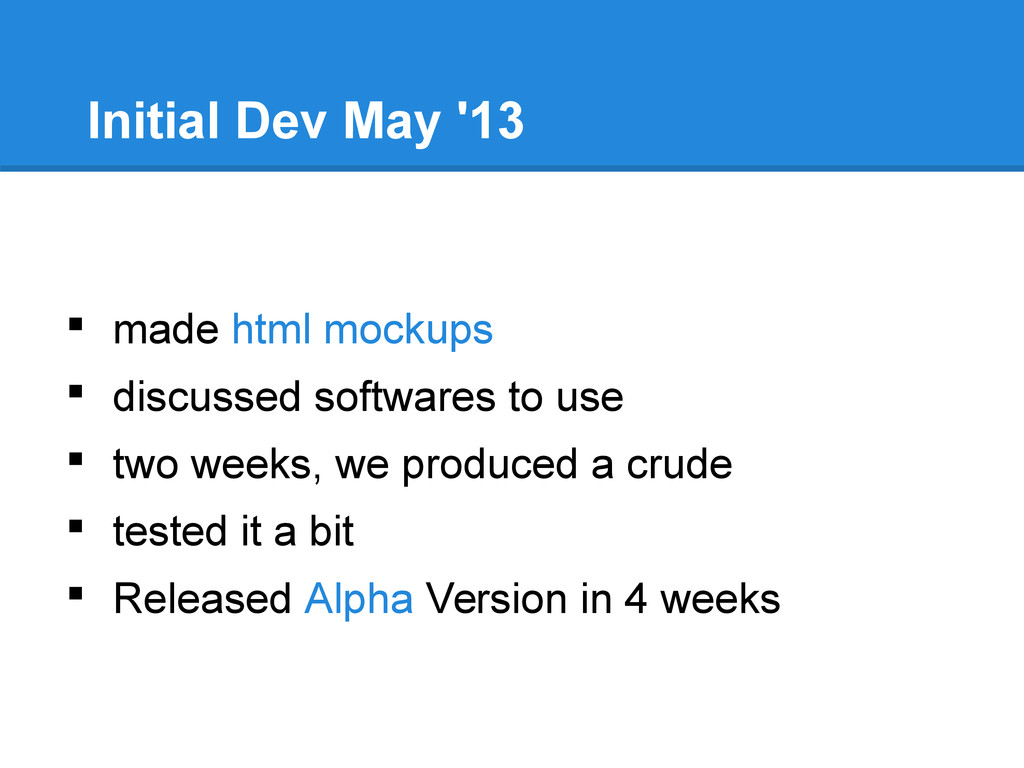Click the bullet marker beside 'discussed softwares'
The image size is (1024, 768).
(x=76, y=391)
